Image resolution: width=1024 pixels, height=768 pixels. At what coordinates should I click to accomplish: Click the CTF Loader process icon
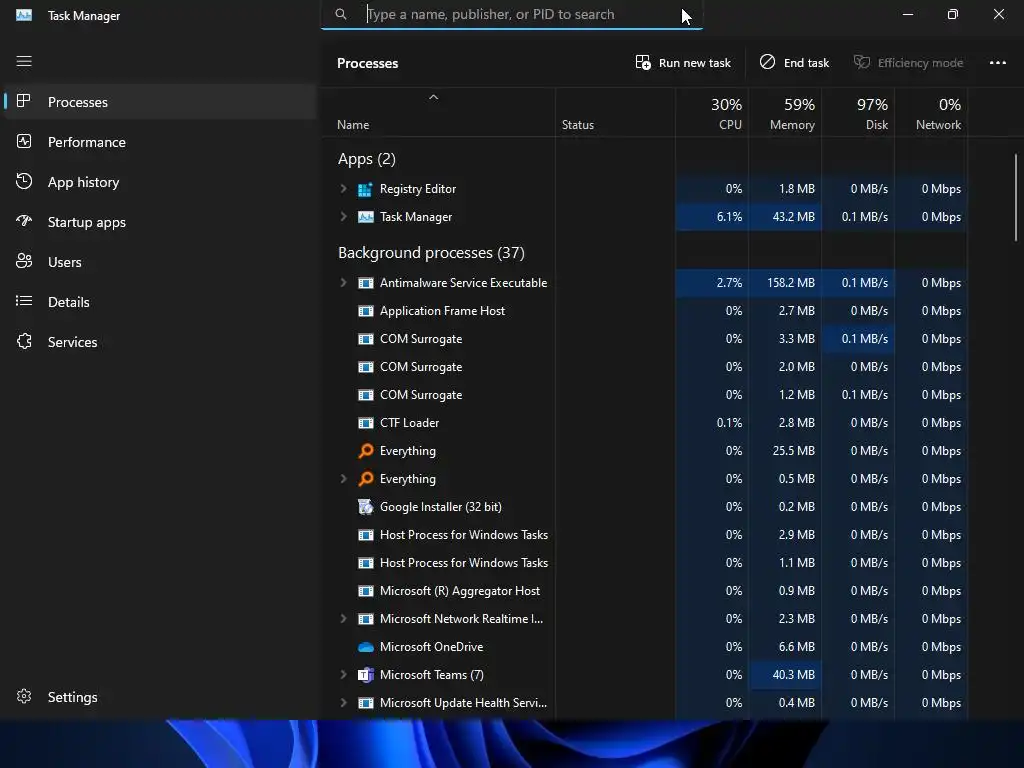(x=366, y=423)
